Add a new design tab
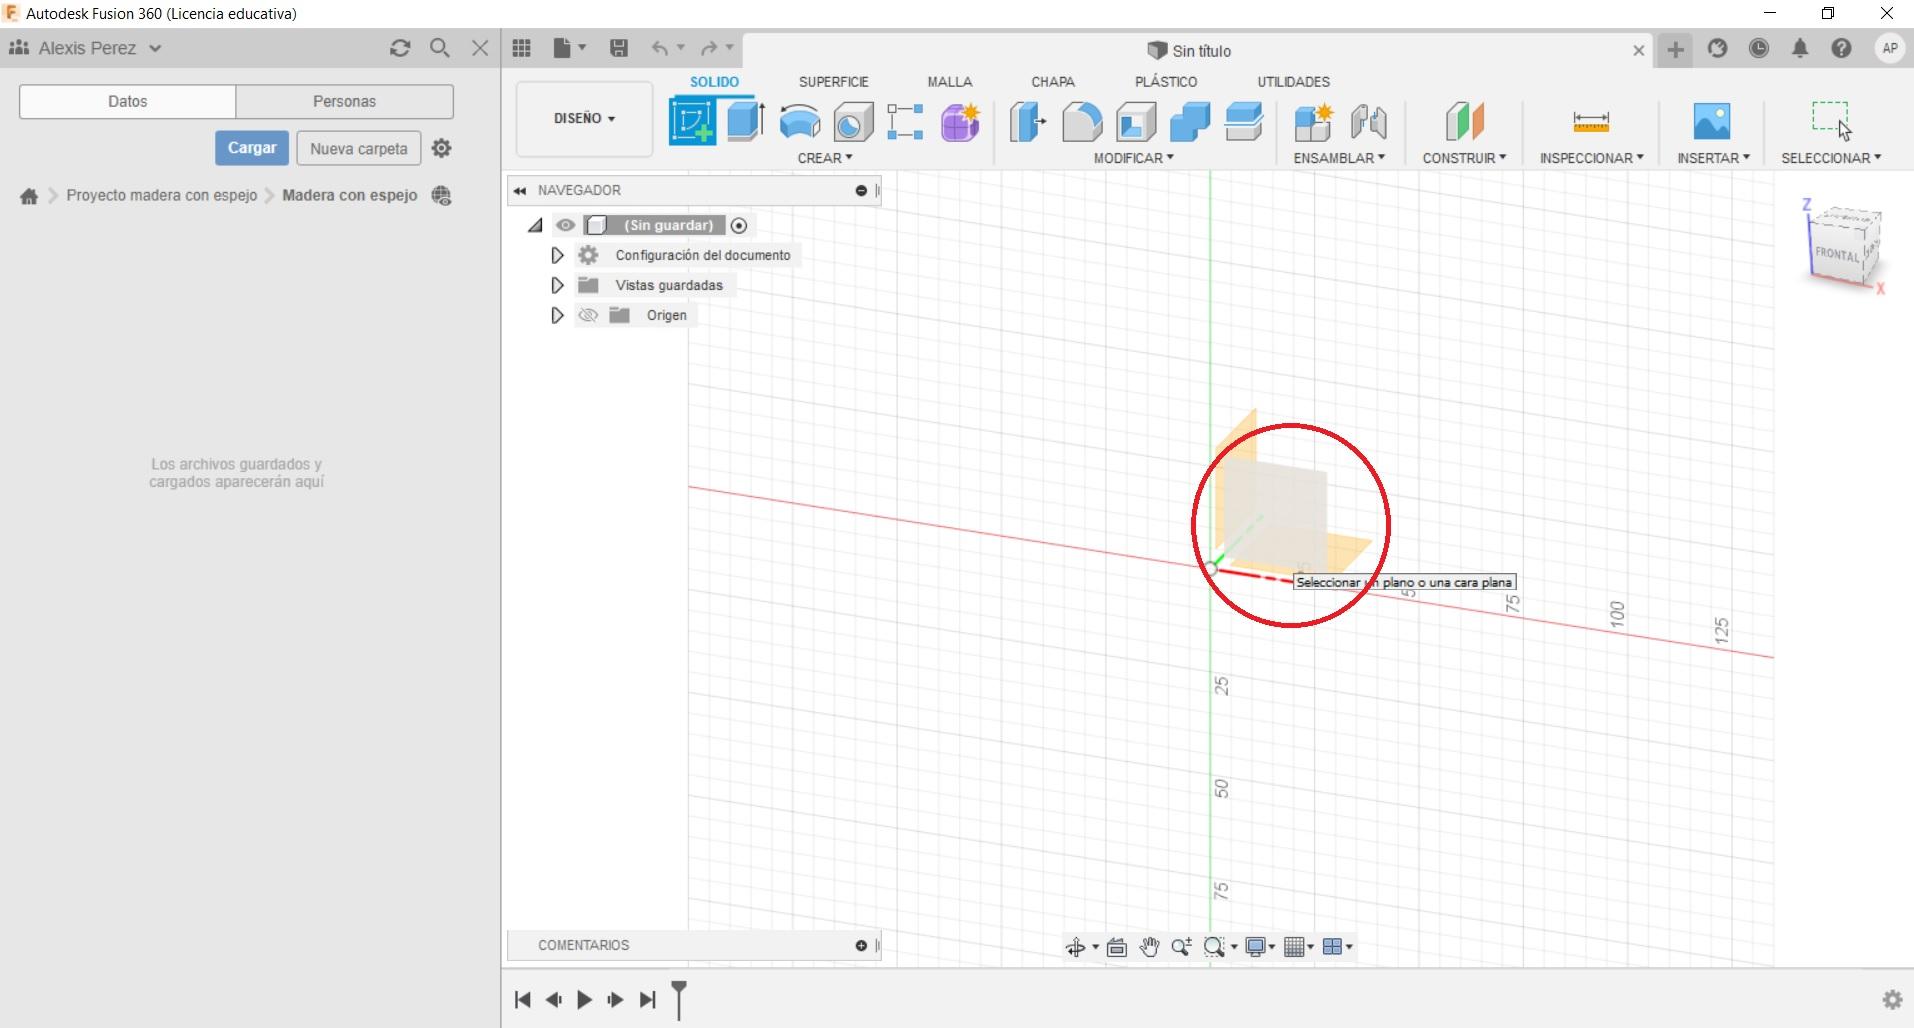This screenshot has height=1028, width=1914. click(x=1675, y=49)
